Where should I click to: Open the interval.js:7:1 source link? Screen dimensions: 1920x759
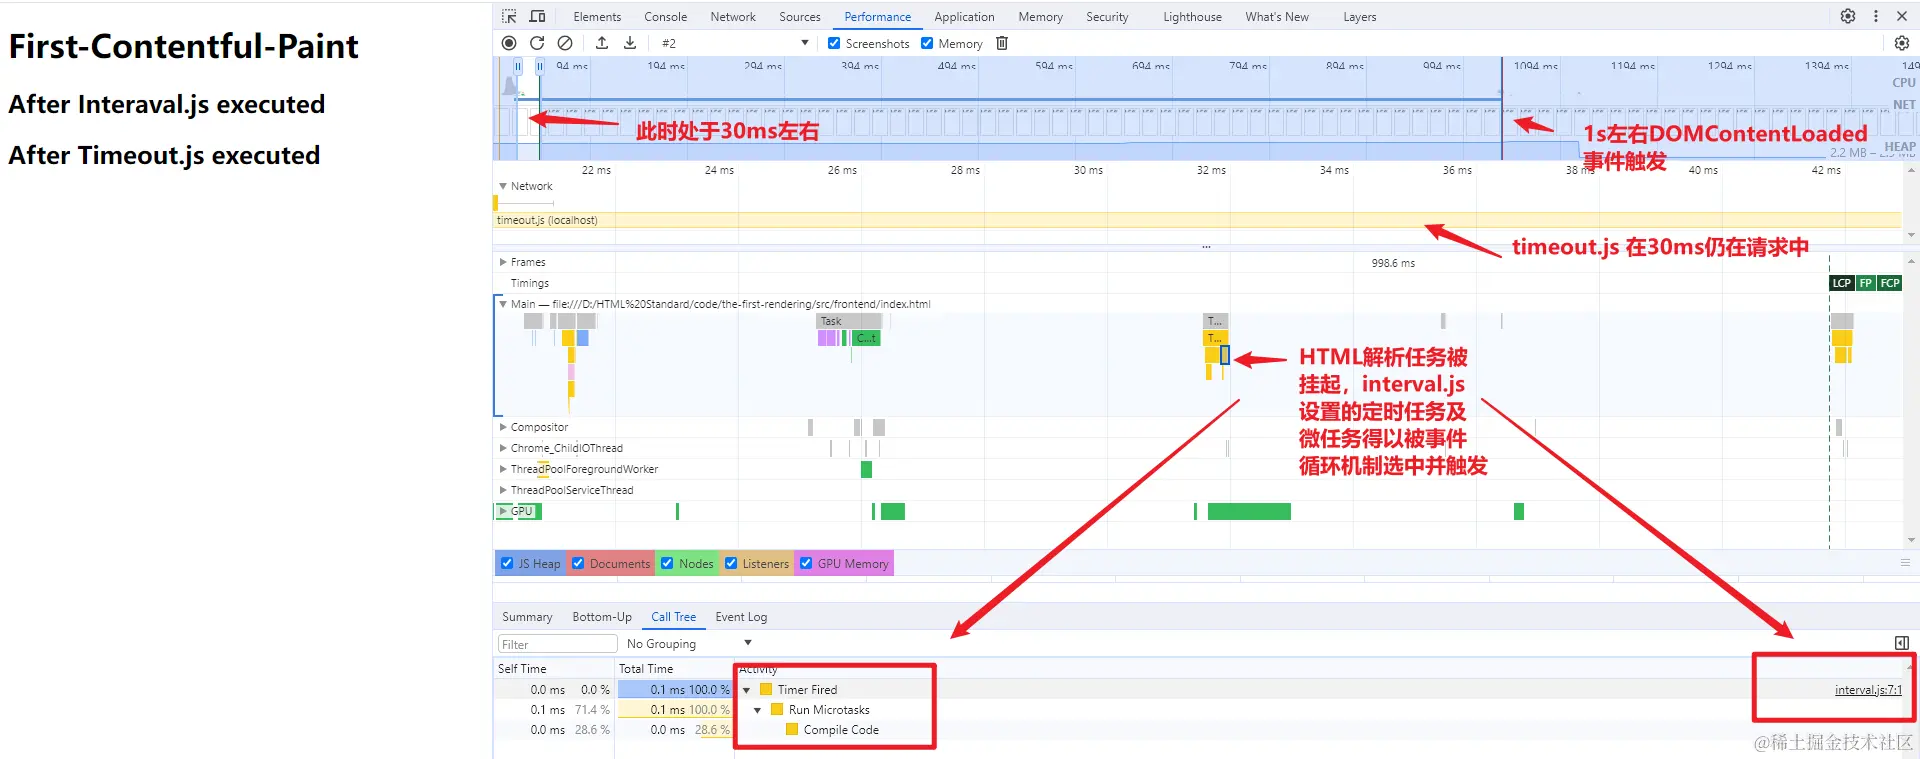tap(1868, 690)
